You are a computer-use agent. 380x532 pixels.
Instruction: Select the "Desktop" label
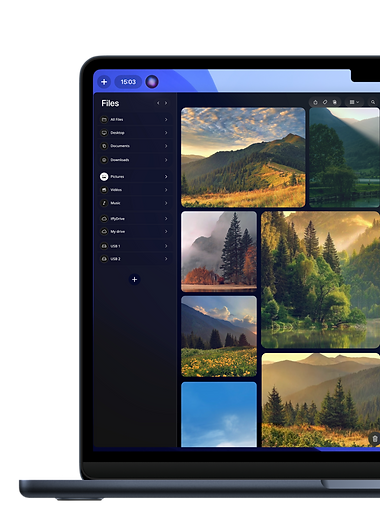point(117,133)
